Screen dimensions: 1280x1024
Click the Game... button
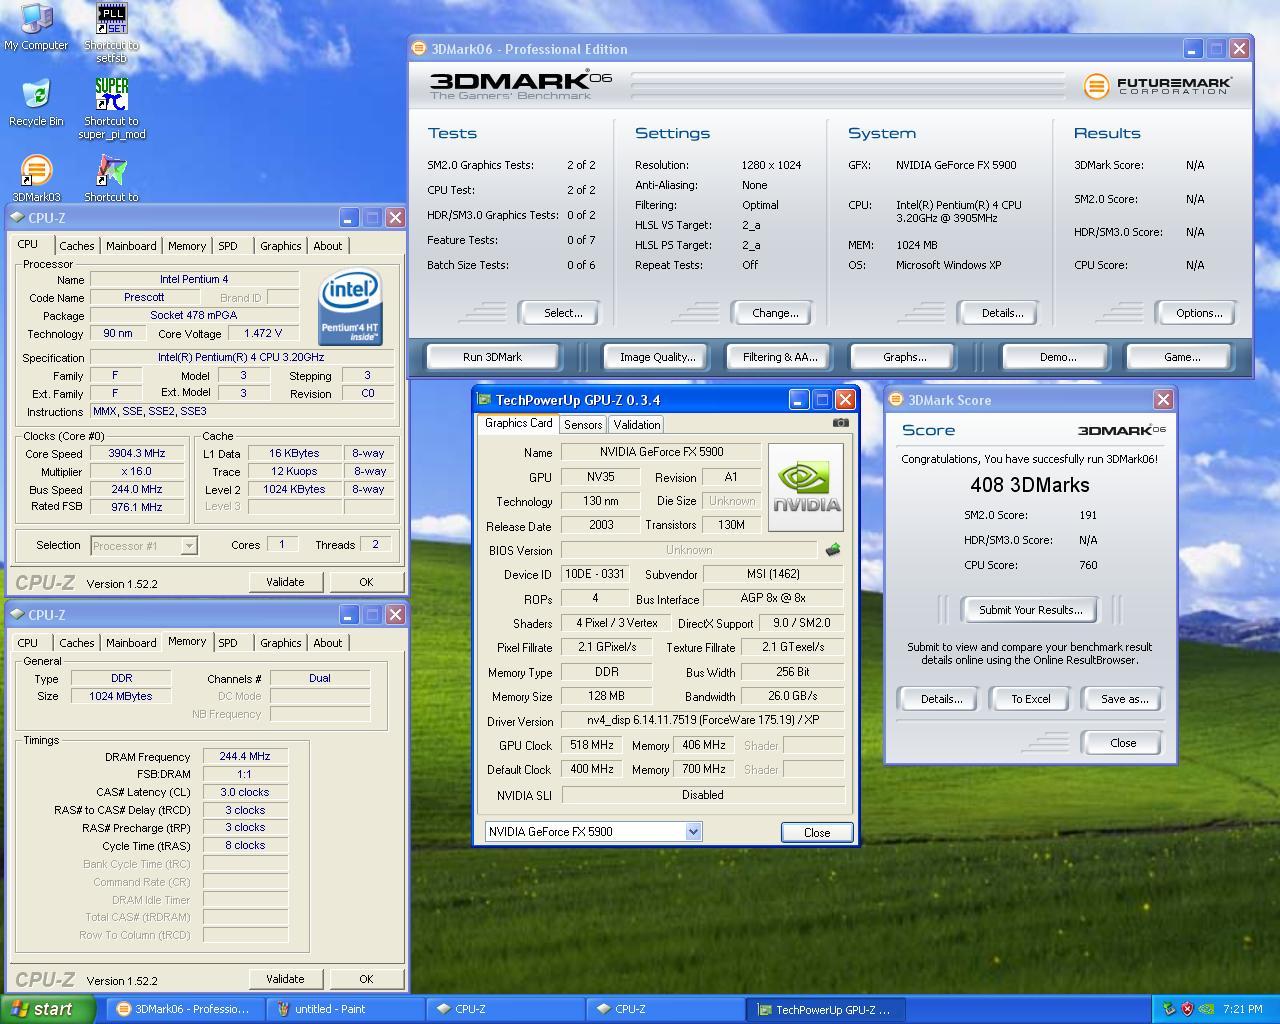coord(1181,357)
